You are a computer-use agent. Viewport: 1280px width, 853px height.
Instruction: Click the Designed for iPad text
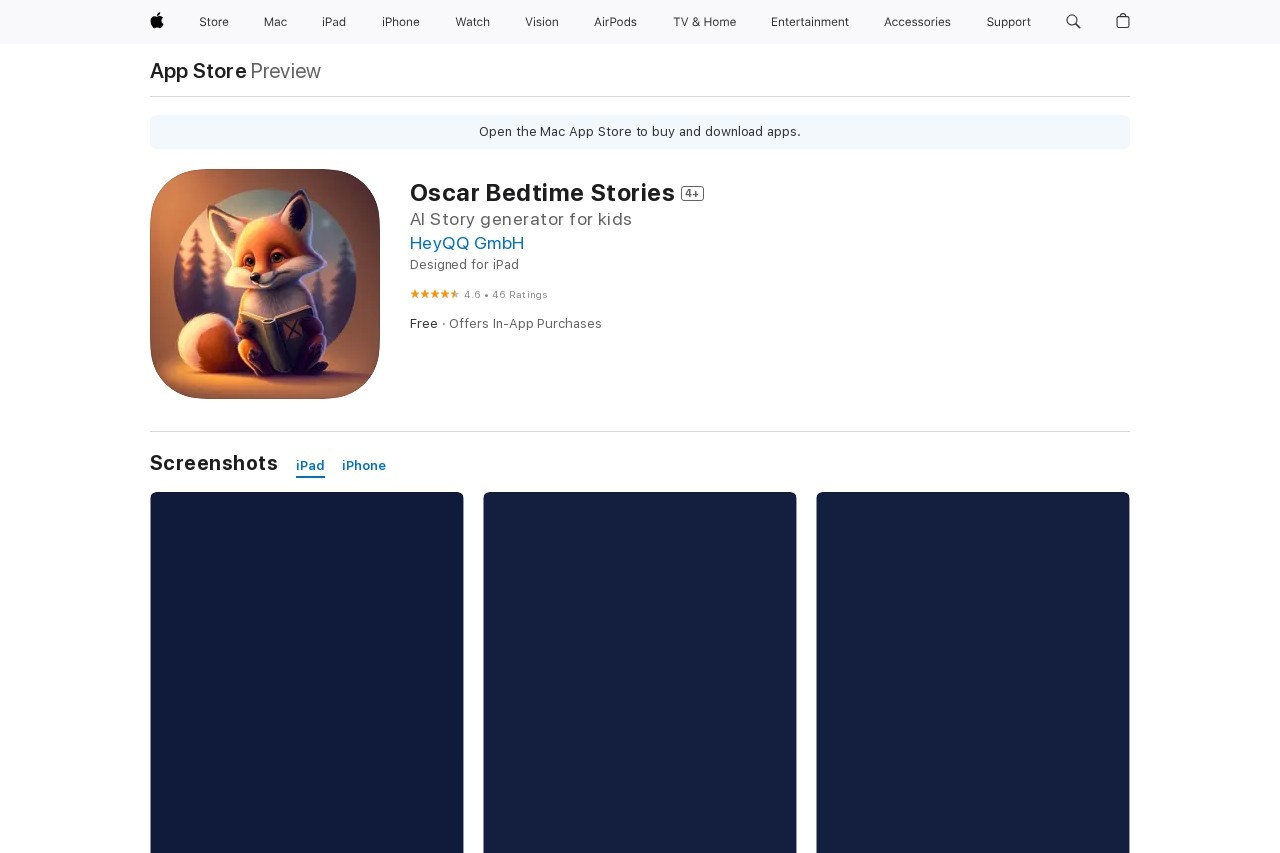click(464, 265)
